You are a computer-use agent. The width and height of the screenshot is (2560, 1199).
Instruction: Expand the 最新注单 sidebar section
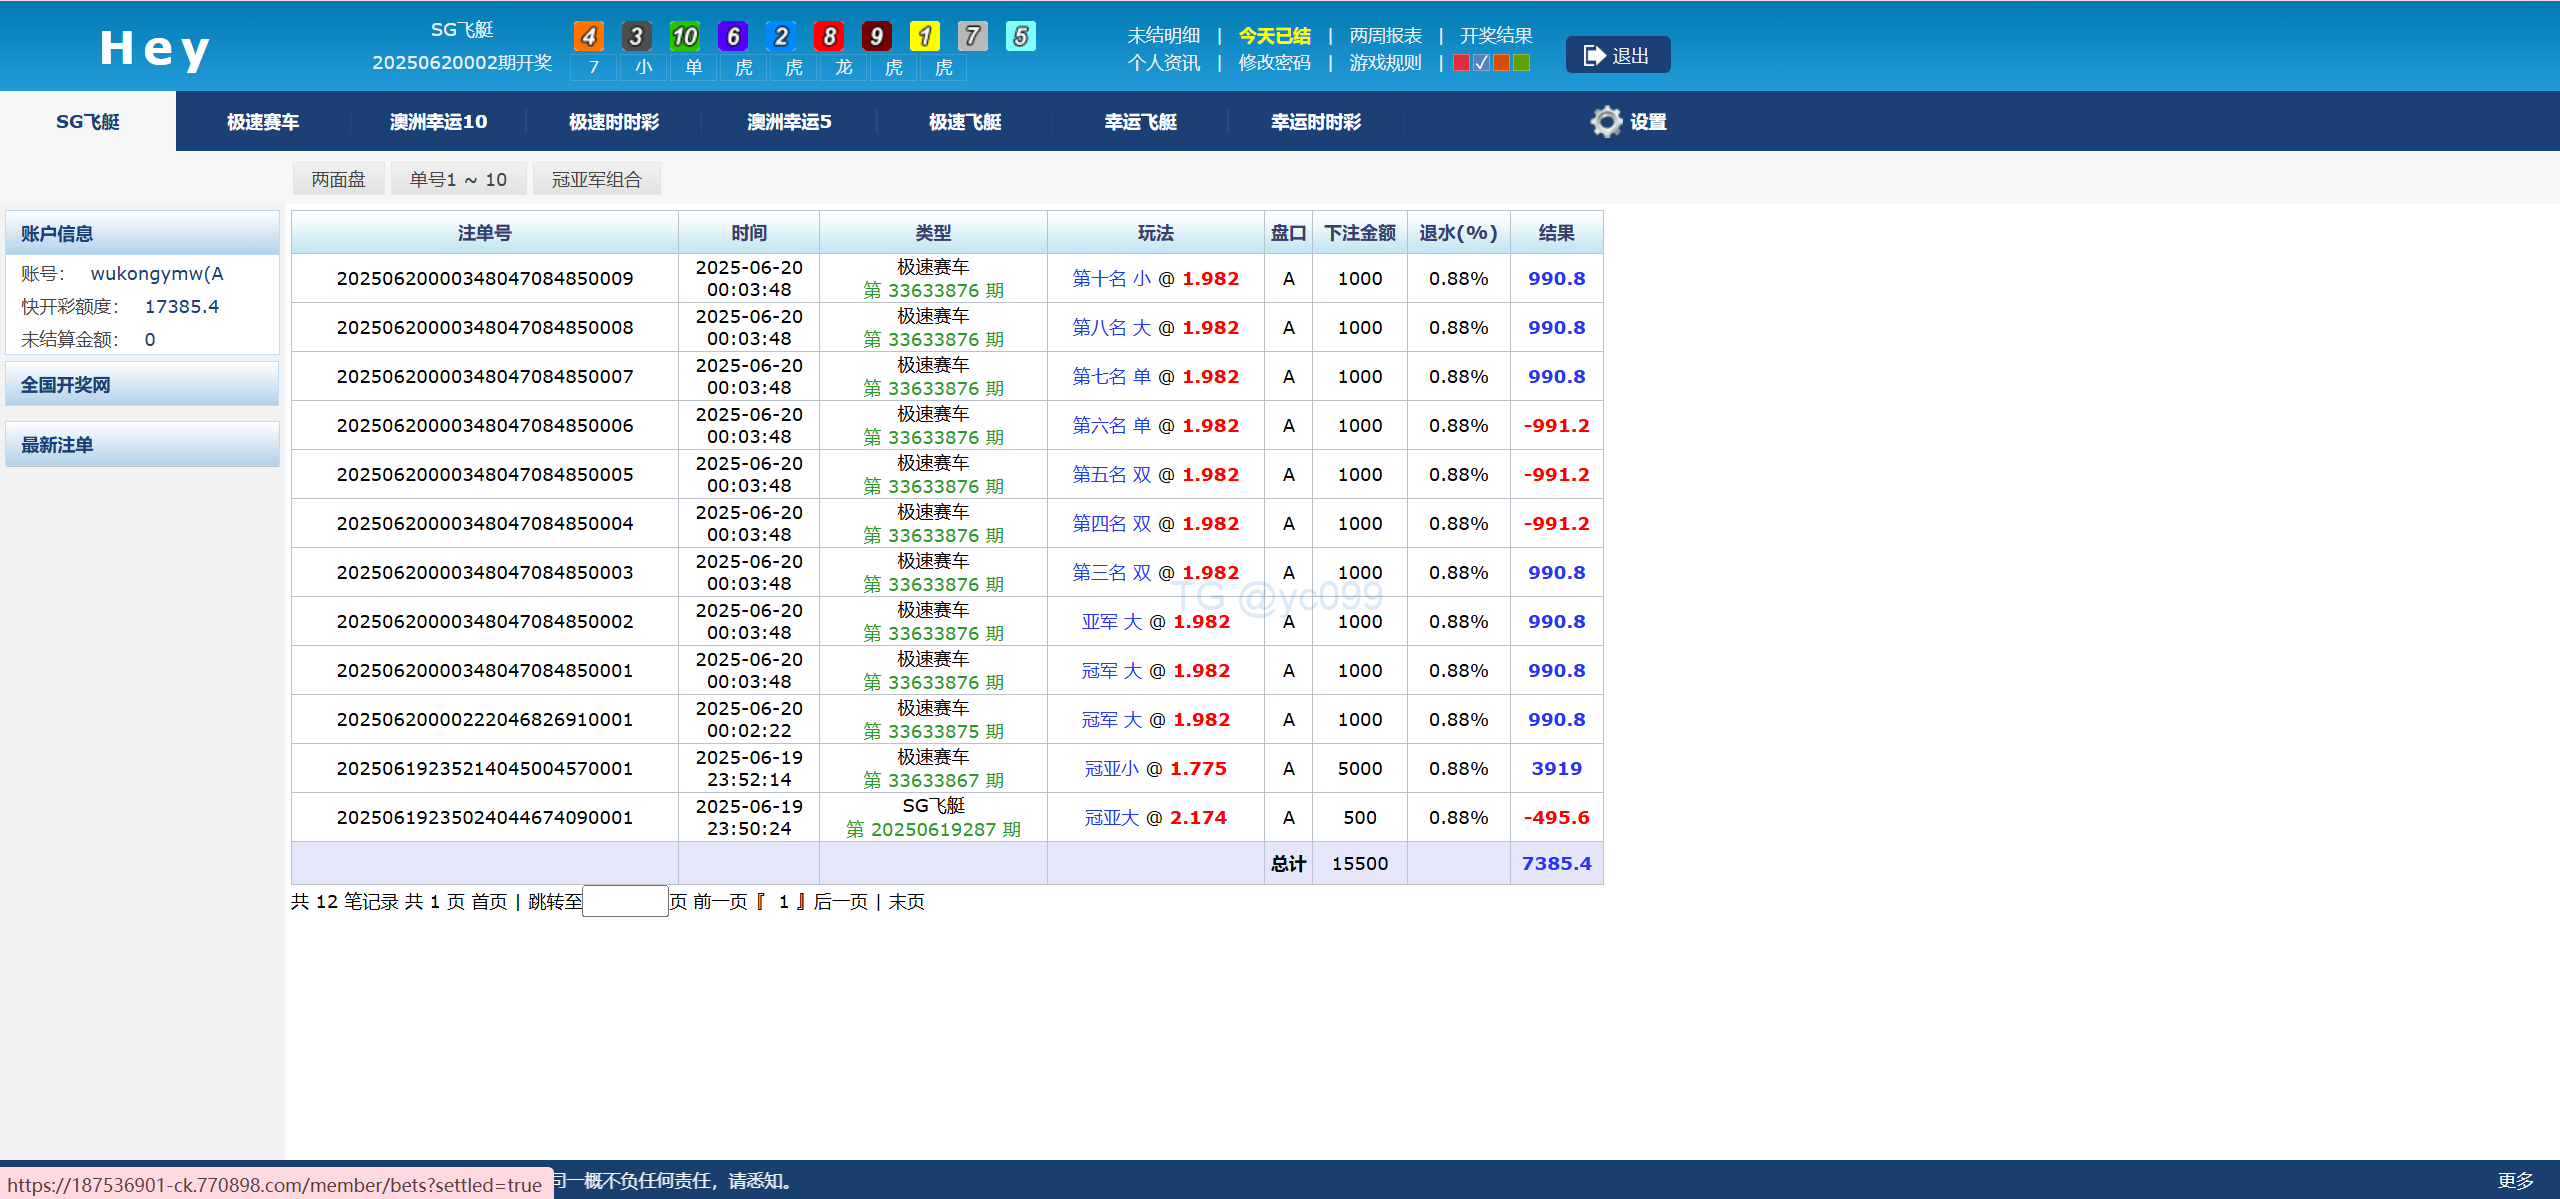[142, 445]
